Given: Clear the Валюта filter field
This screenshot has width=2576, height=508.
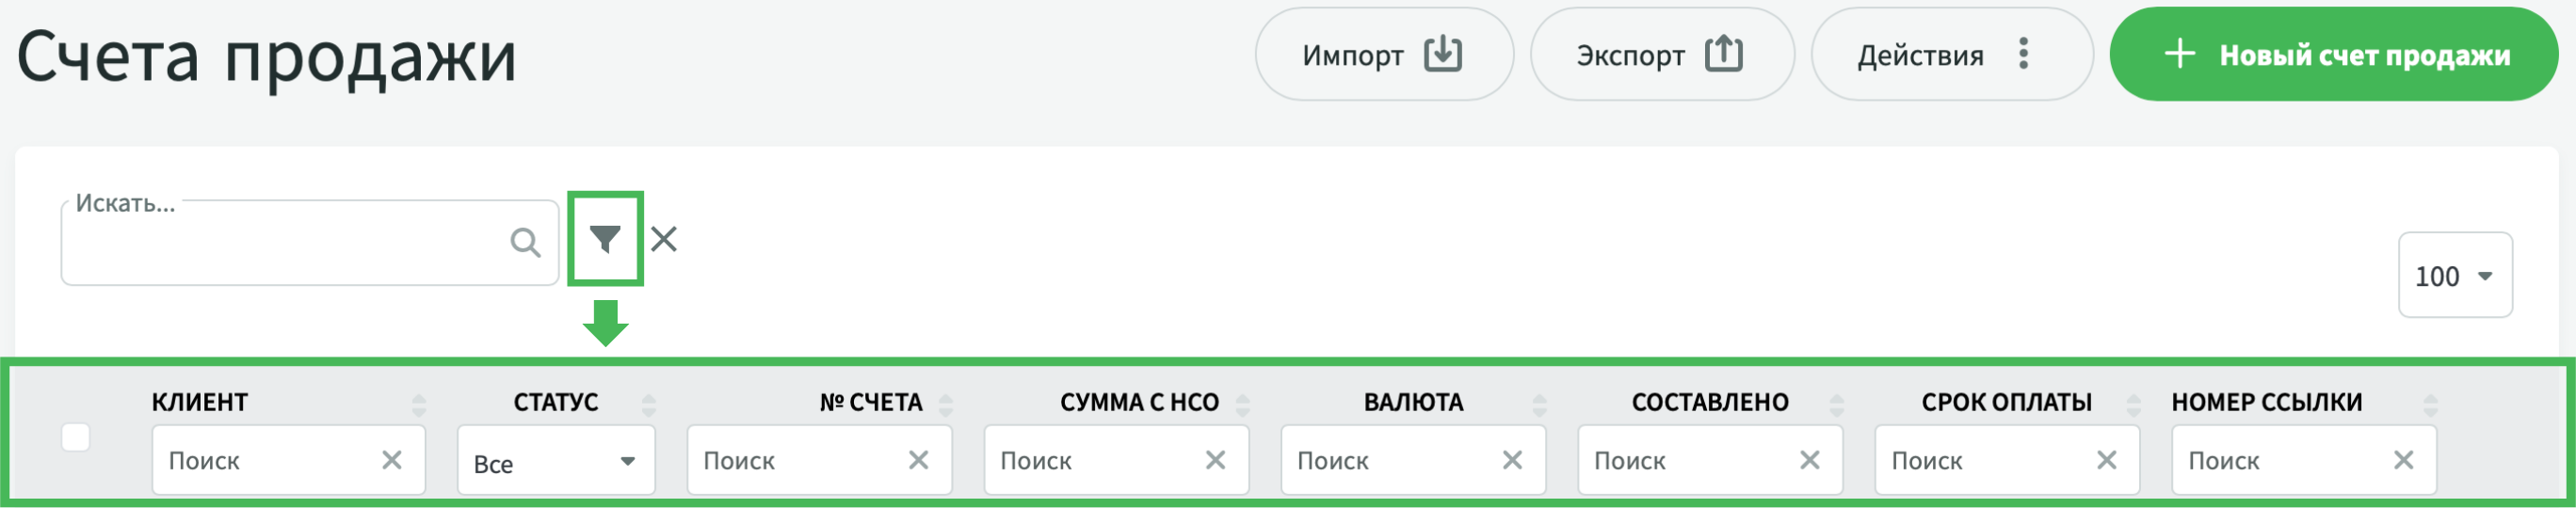Looking at the screenshot, I should [x=1512, y=460].
